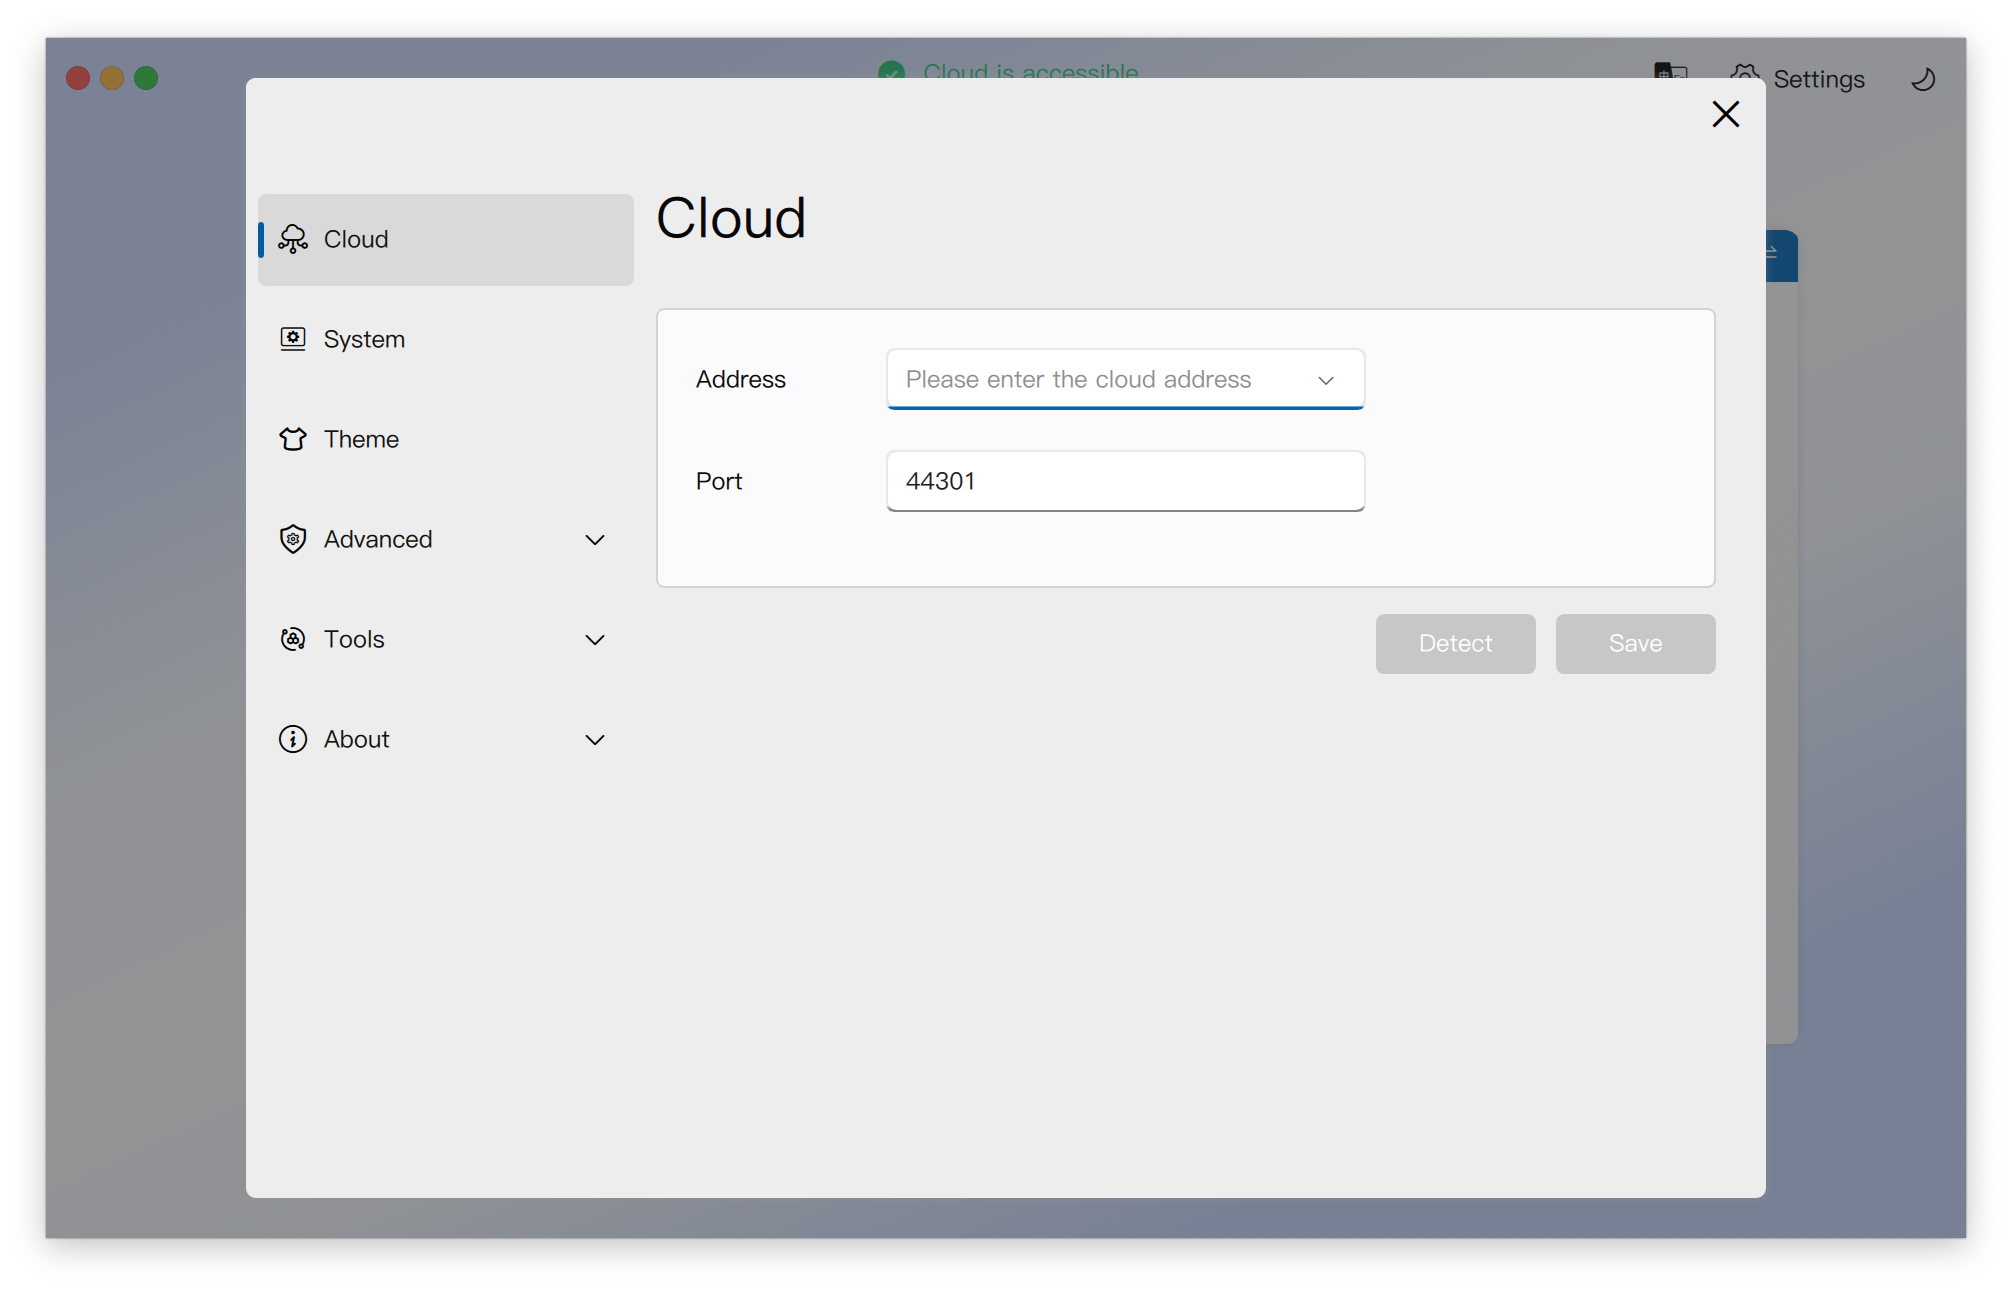Expand the Tools section chevron
The image size is (2012, 1292).
click(x=595, y=640)
